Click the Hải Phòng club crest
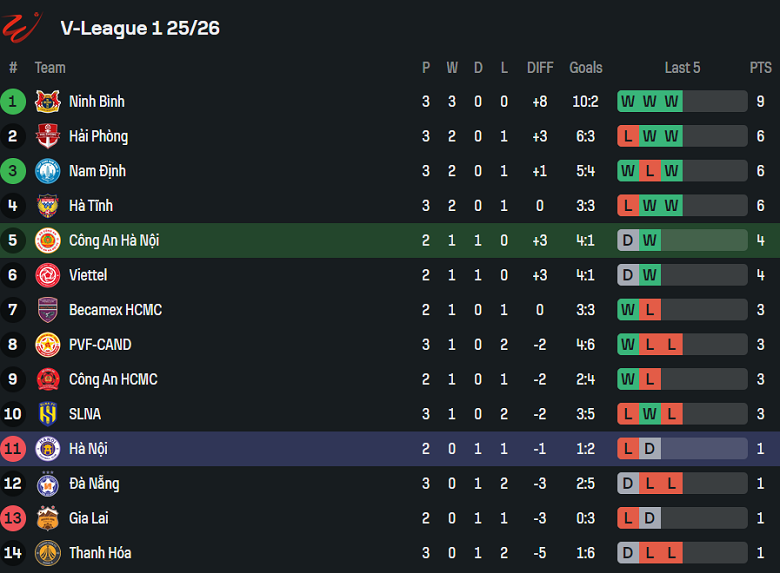The width and height of the screenshot is (780, 573). 48,136
